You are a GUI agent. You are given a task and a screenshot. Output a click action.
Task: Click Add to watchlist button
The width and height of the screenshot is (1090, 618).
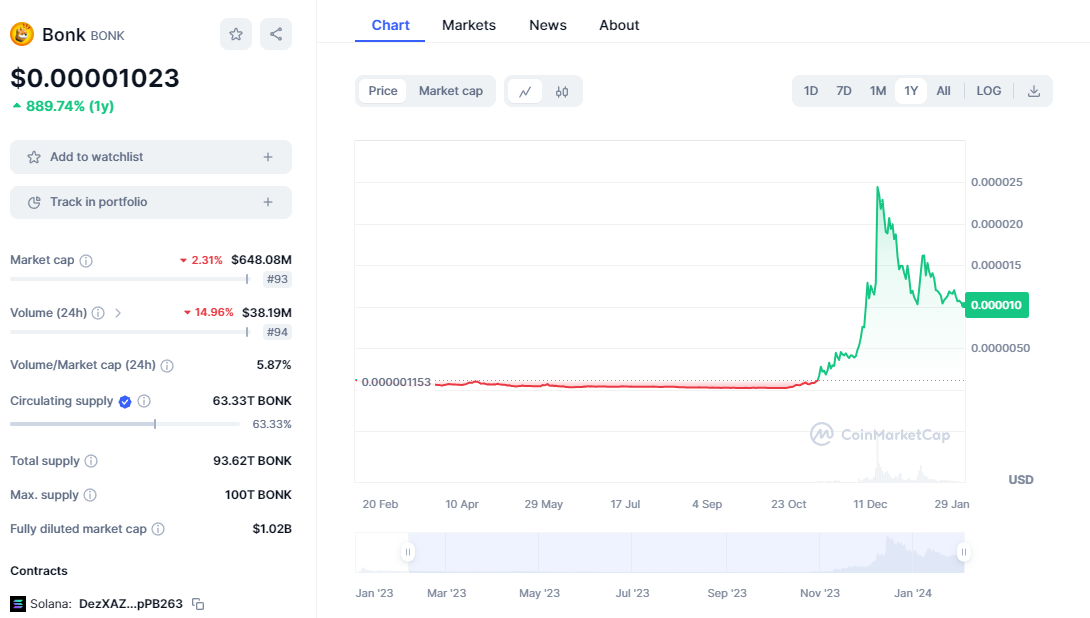151,157
